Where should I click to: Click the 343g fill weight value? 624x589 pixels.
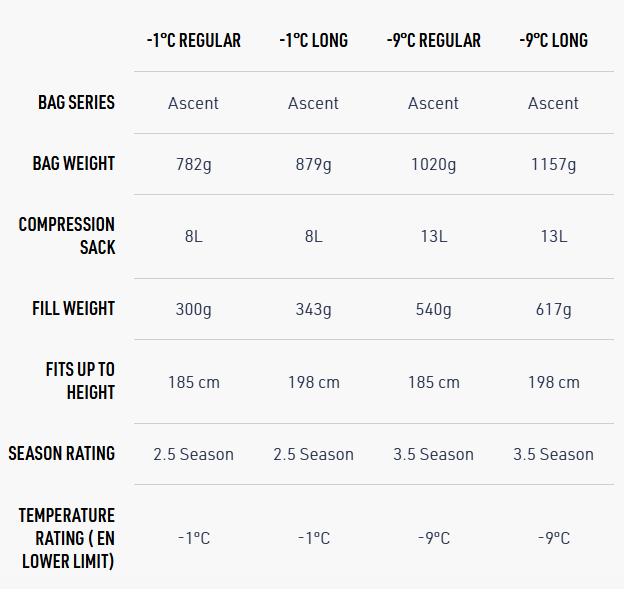tap(313, 309)
